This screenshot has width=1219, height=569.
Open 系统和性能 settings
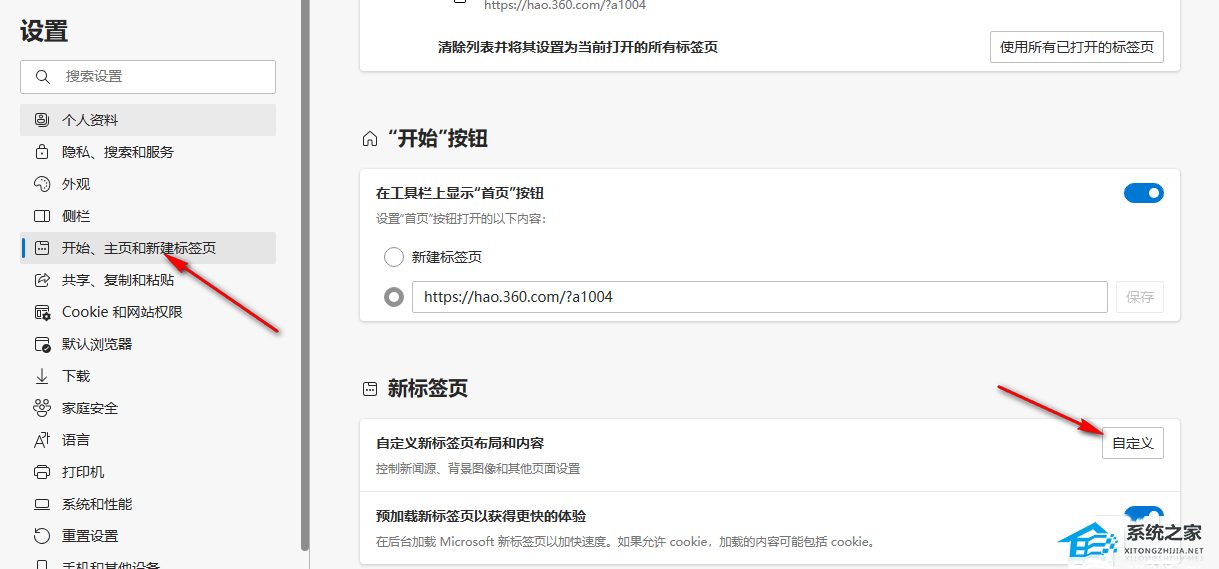[x=148, y=504]
